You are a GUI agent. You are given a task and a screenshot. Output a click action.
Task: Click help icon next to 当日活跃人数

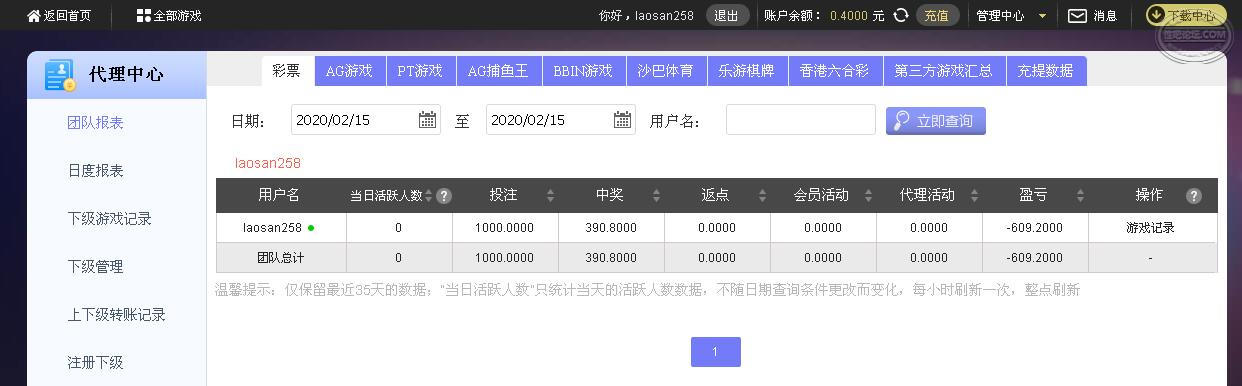click(x=444, y=196)
